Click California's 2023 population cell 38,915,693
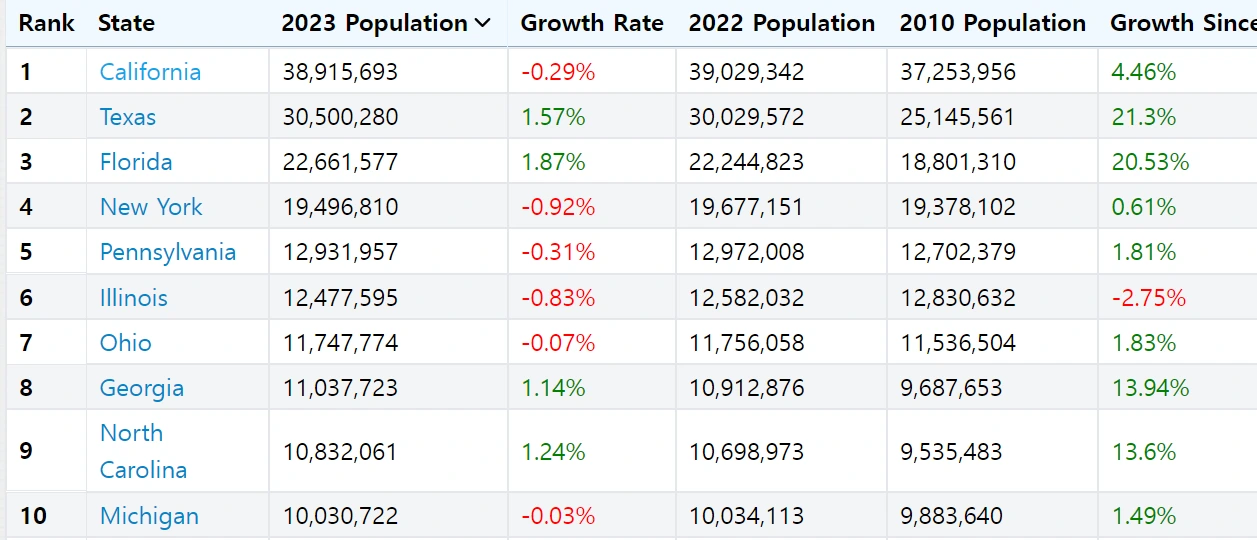The image size is (1257, 540). (340, 72)
